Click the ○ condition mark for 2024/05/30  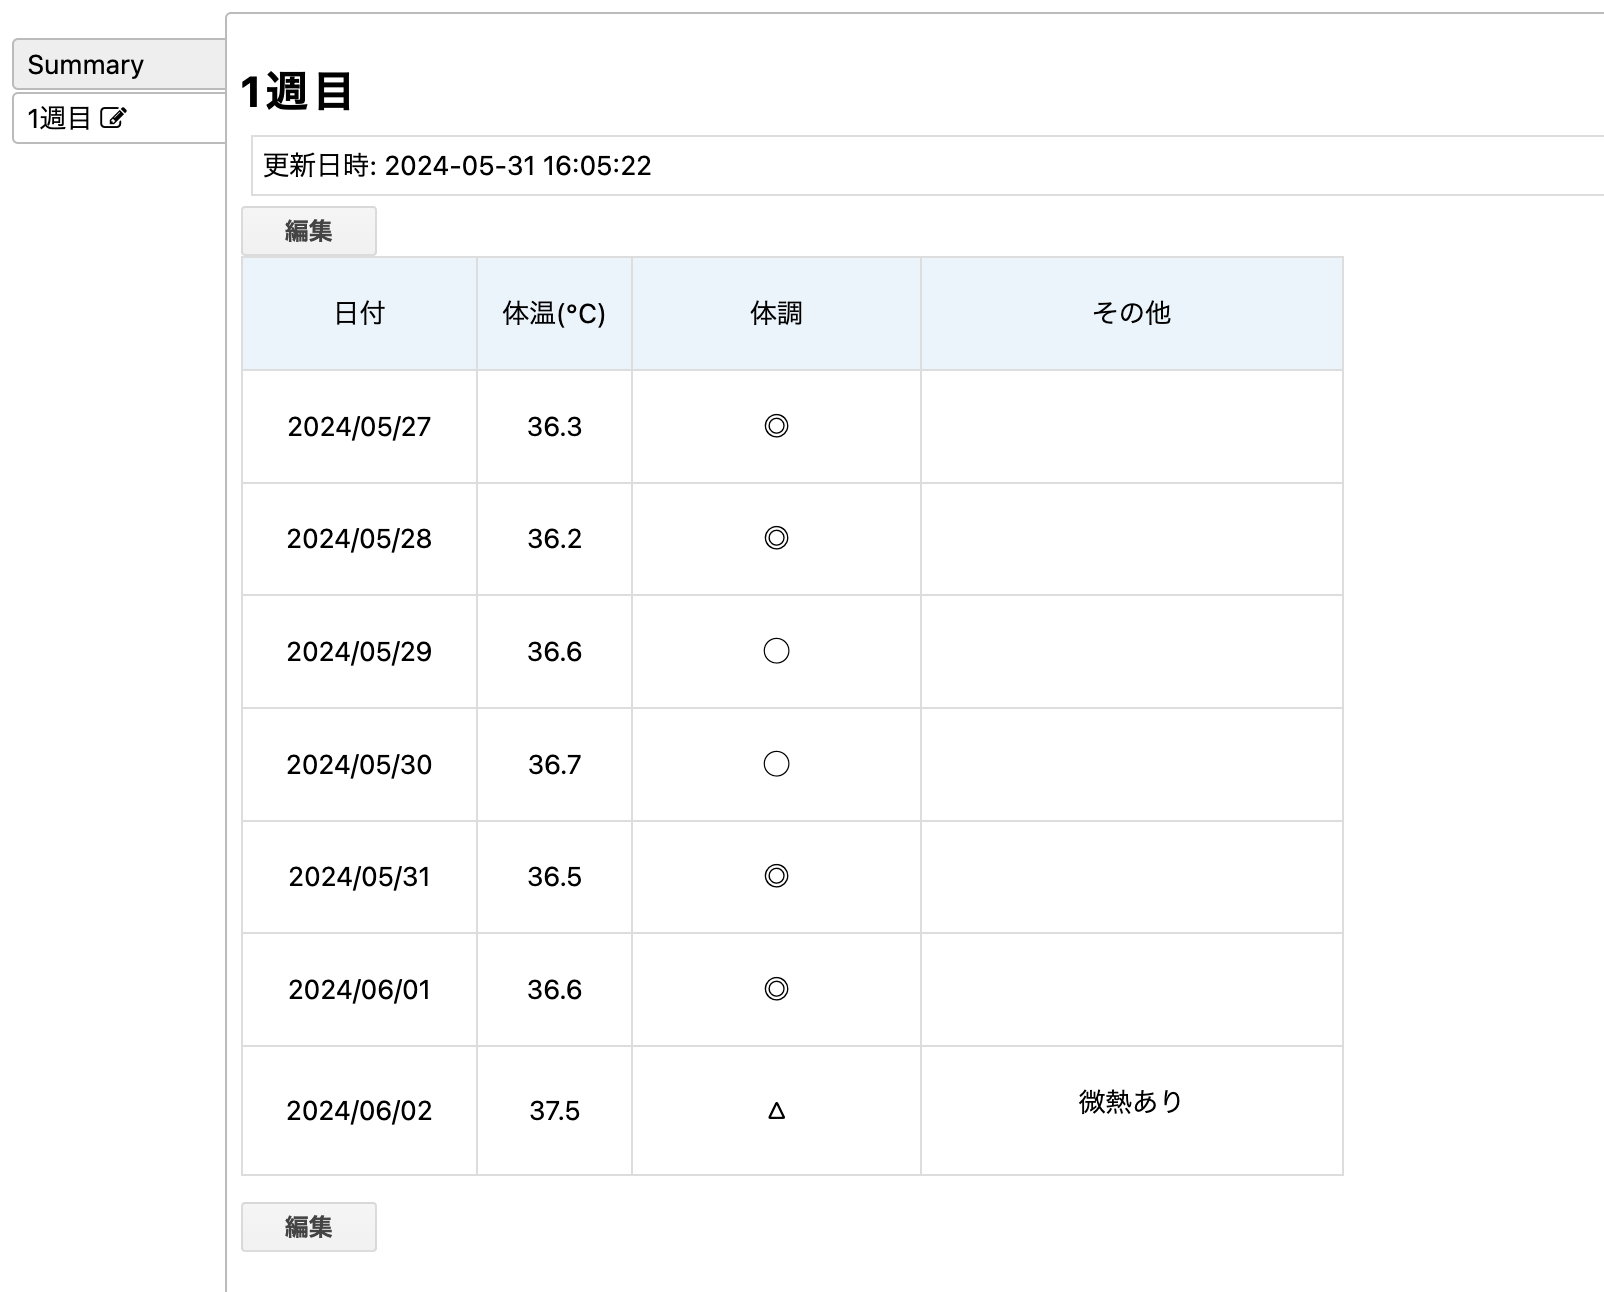point(776,764)
